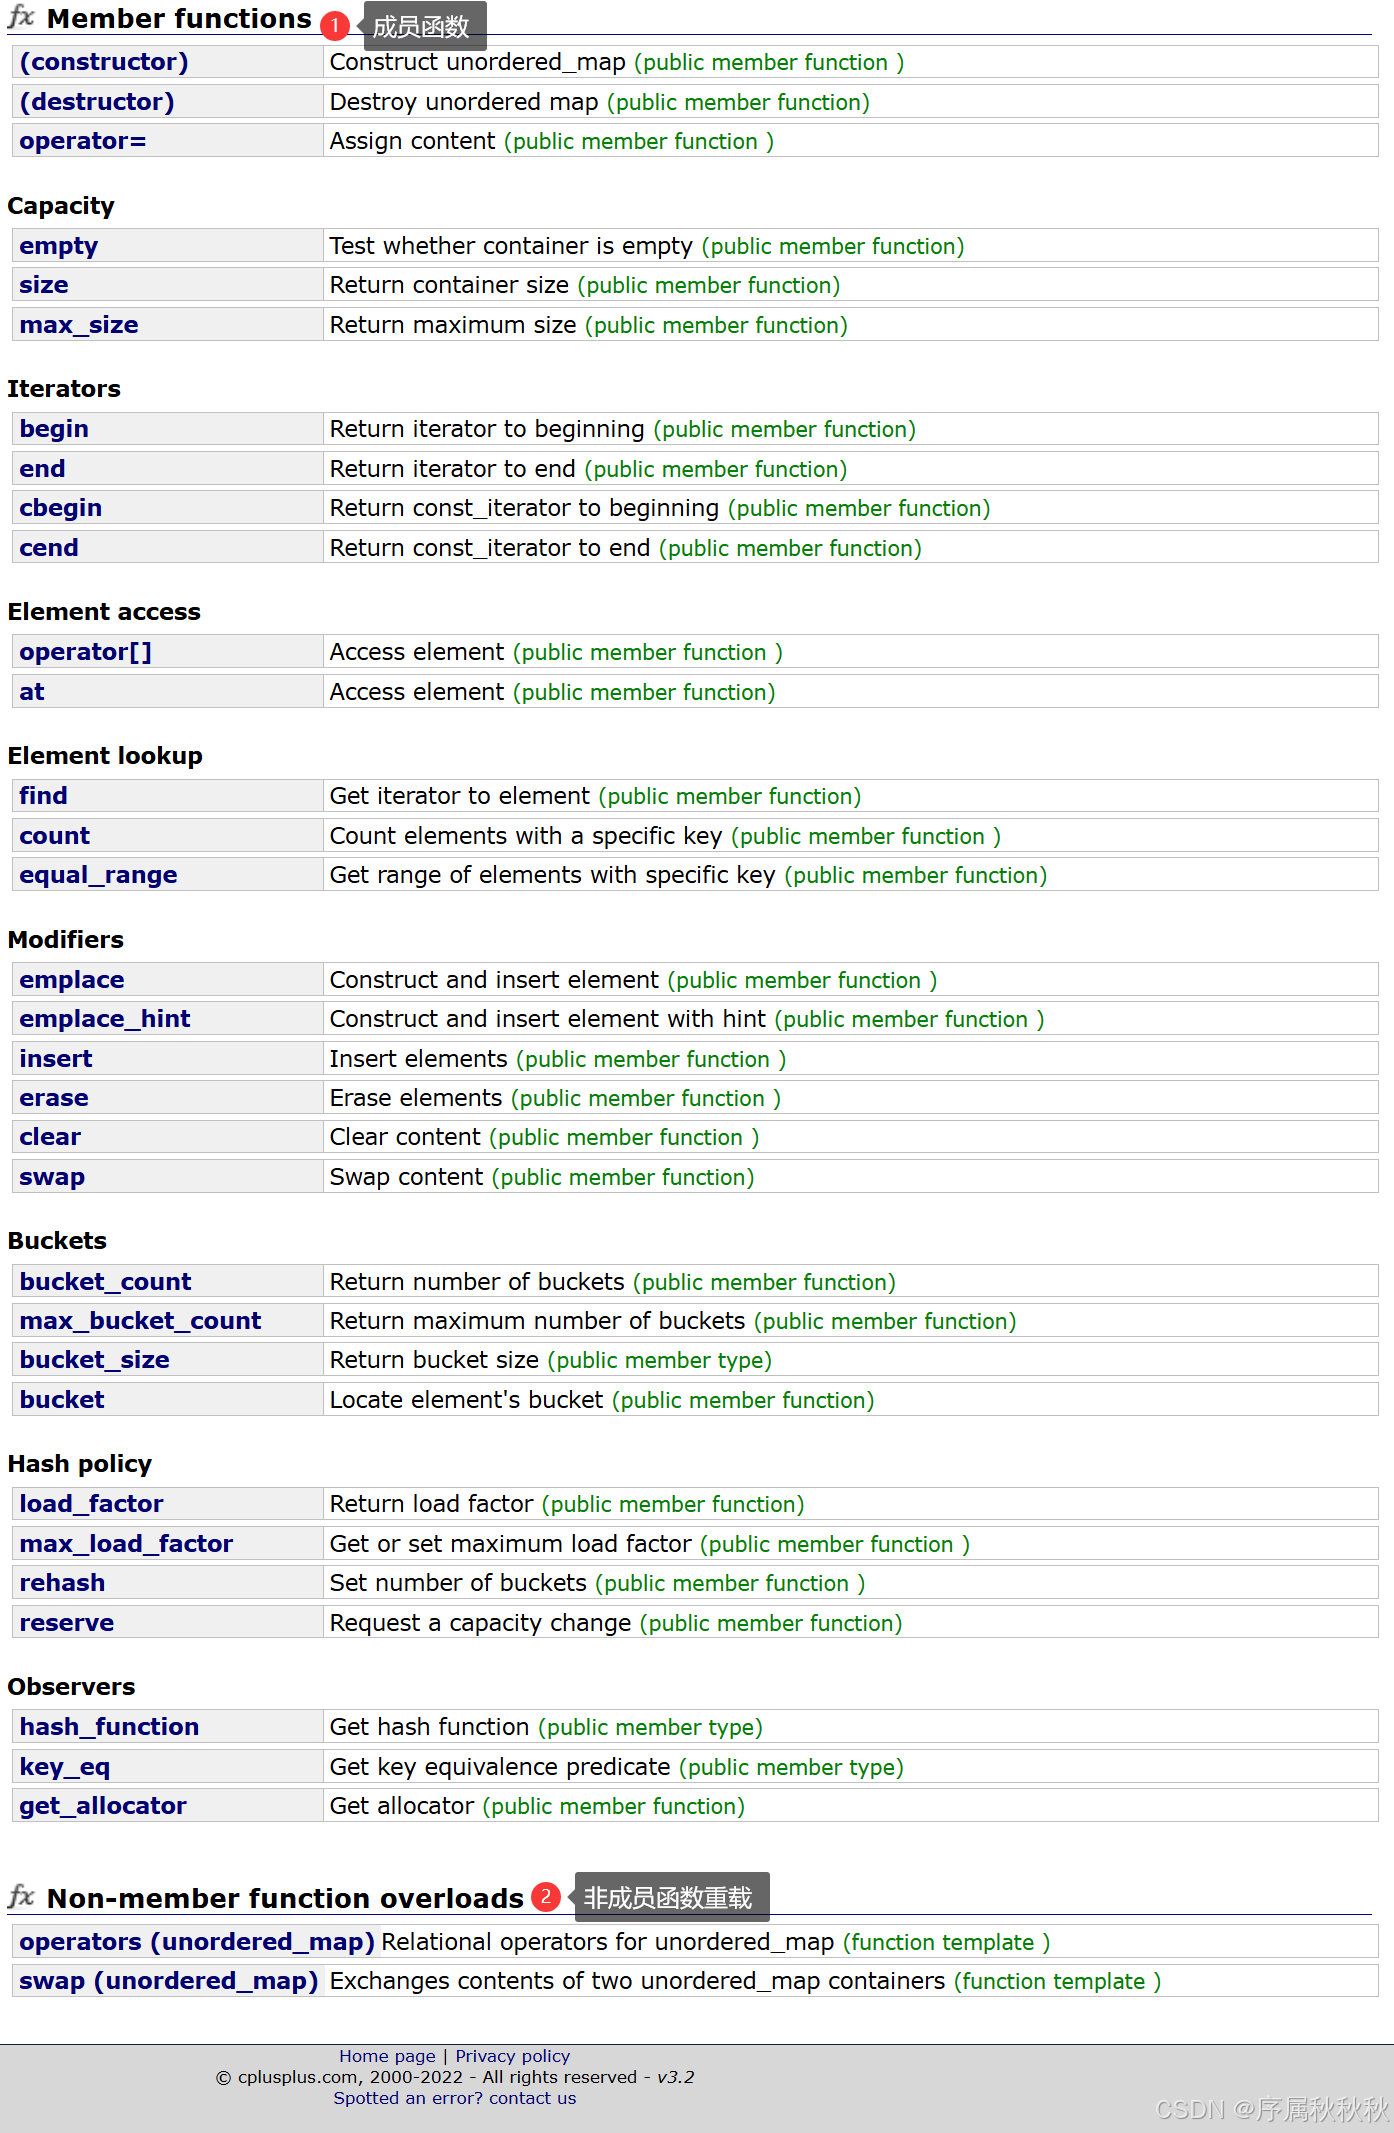The image size is (1394, 2133).
Task: Open the swap (unordered_map) overload link
Action: click(169, 1981)
